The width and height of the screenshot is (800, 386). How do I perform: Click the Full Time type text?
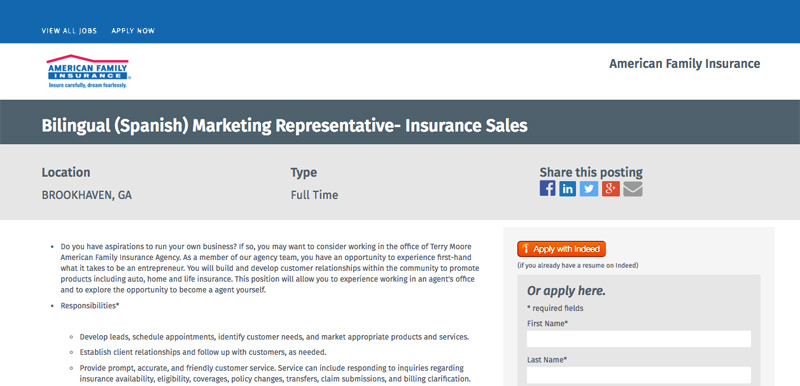pos(314,195)
